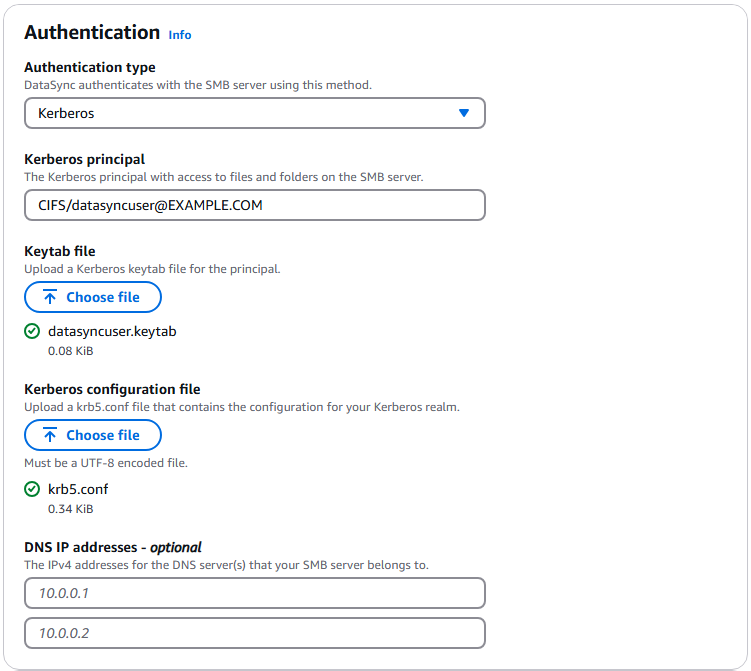The height and width of the screenshot is (671, 751).
Task: Click green checkmark next to datasyncuser.keytab
Action: tap(32, 331)
